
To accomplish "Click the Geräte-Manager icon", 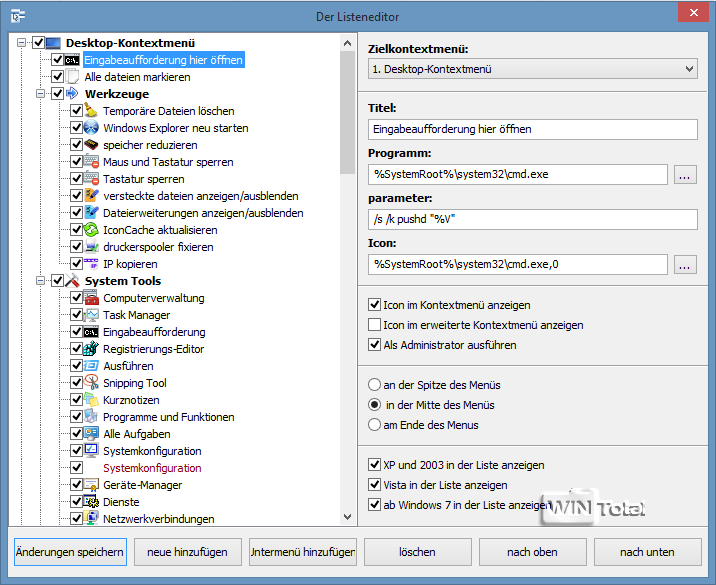I will coord(91,485).
